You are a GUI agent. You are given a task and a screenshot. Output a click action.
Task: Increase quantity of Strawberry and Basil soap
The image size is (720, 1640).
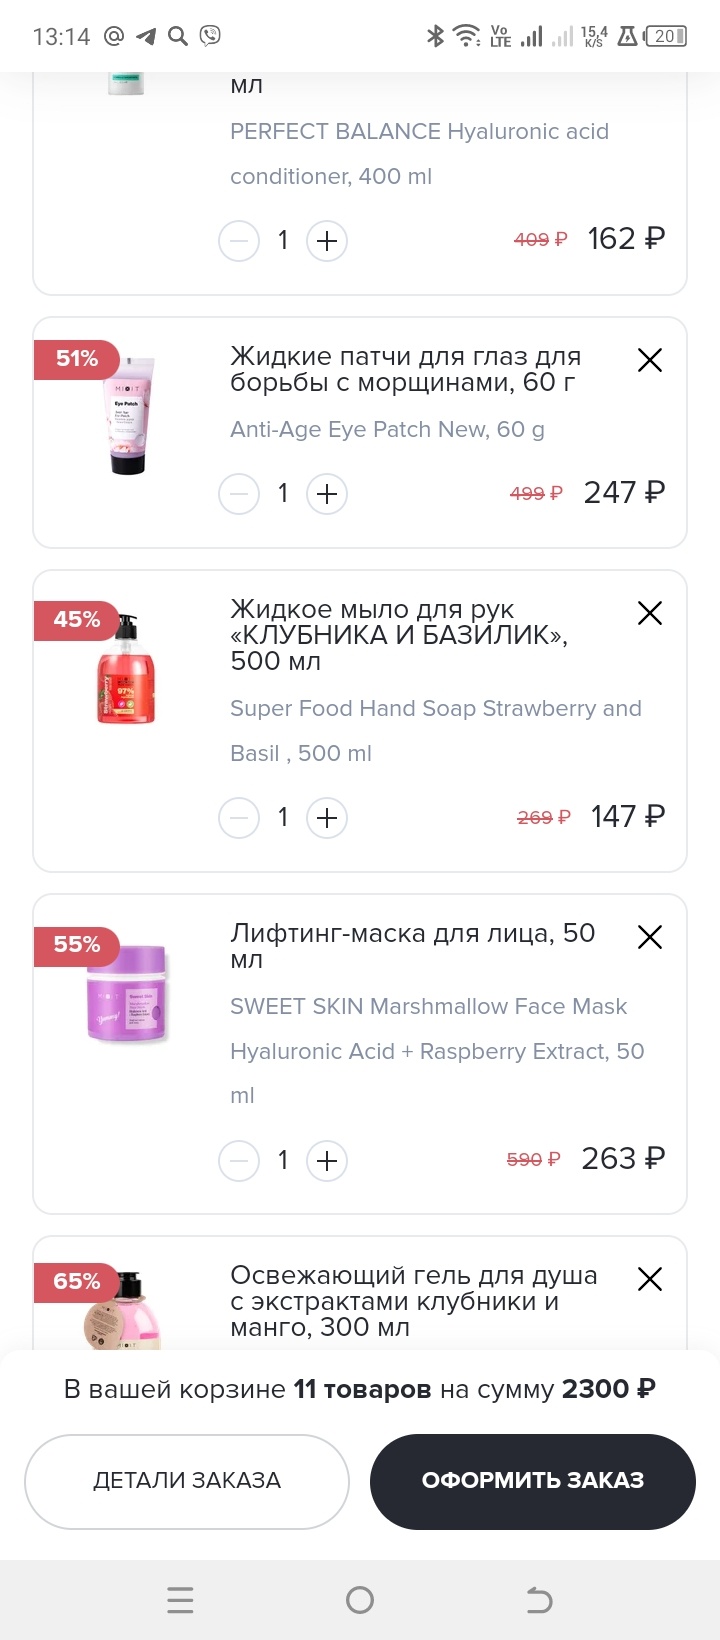pos(327,818)
